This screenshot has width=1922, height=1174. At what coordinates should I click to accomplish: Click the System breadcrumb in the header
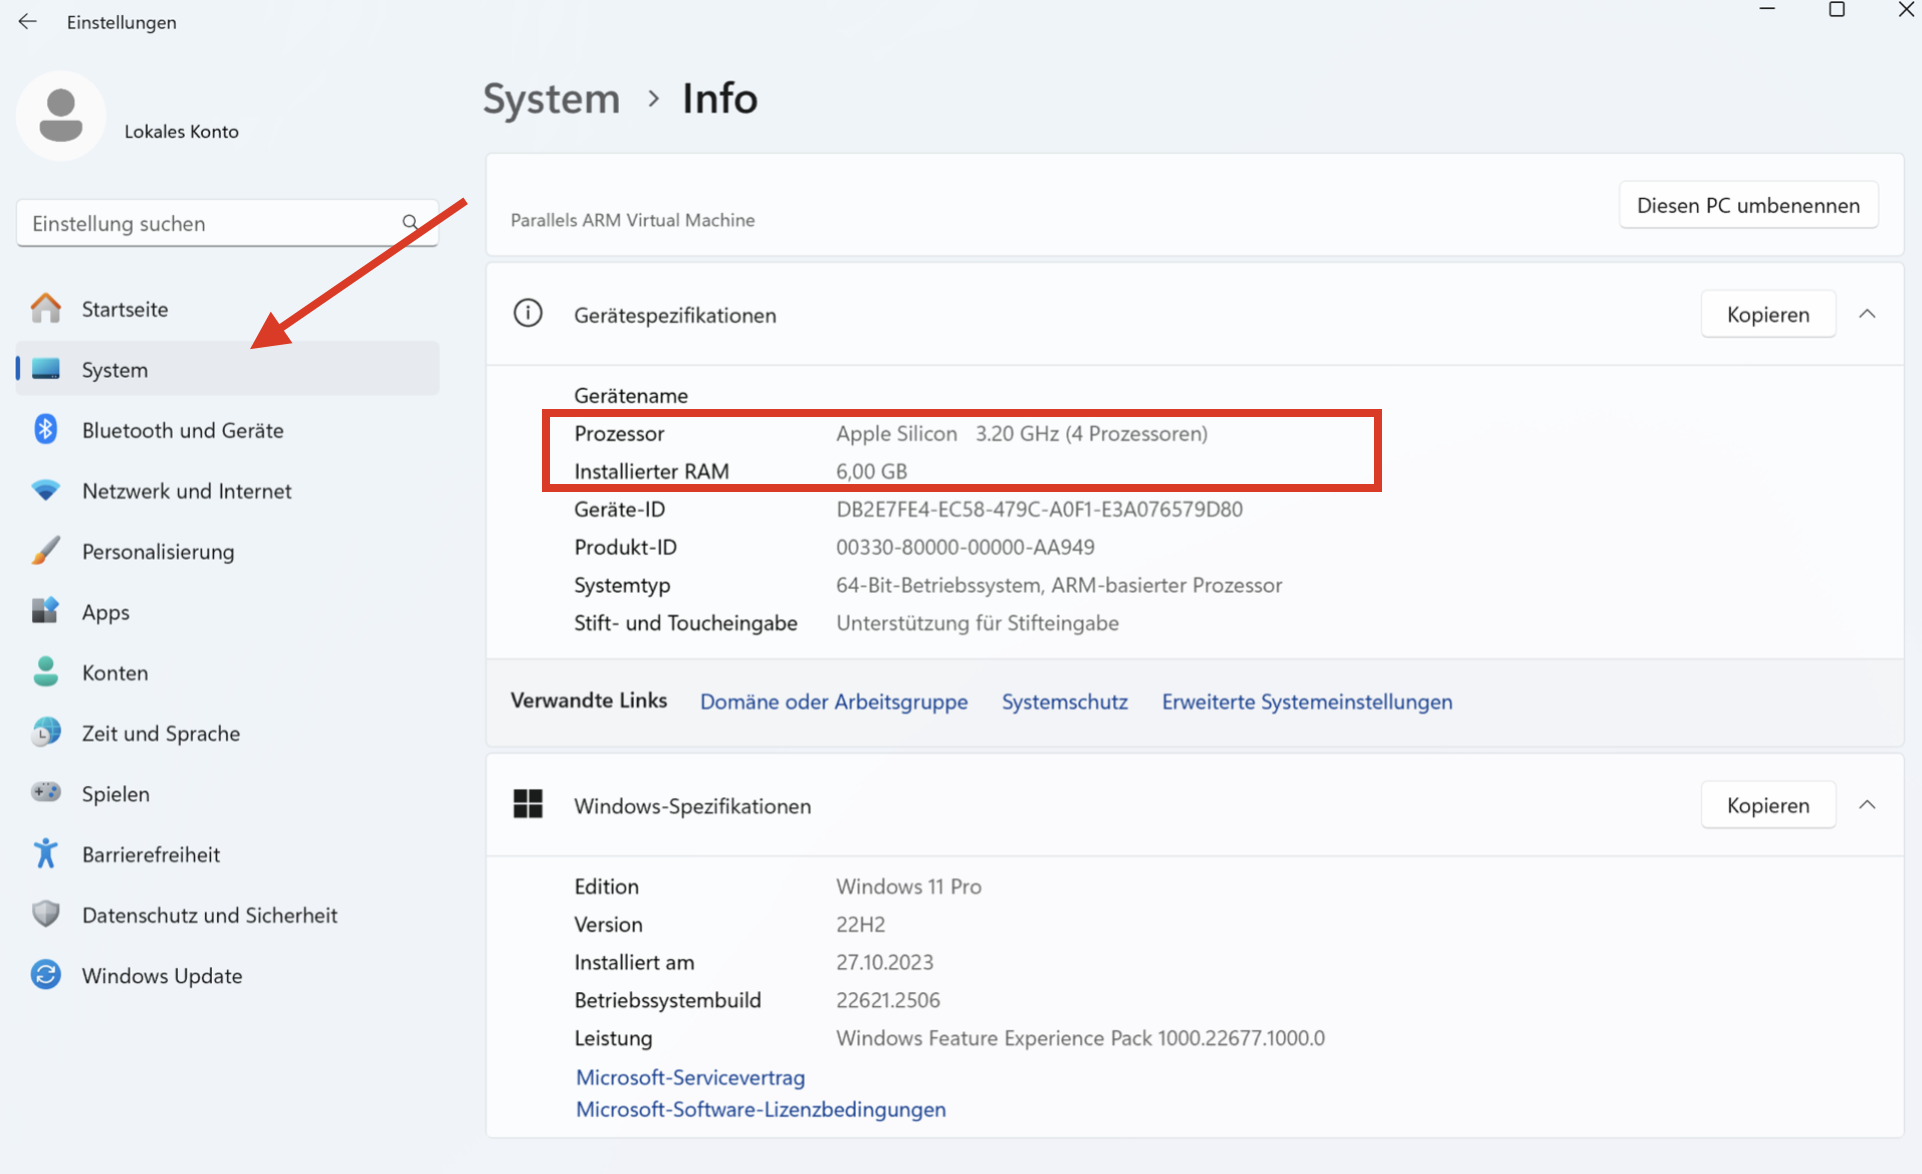tap(552, 98)
